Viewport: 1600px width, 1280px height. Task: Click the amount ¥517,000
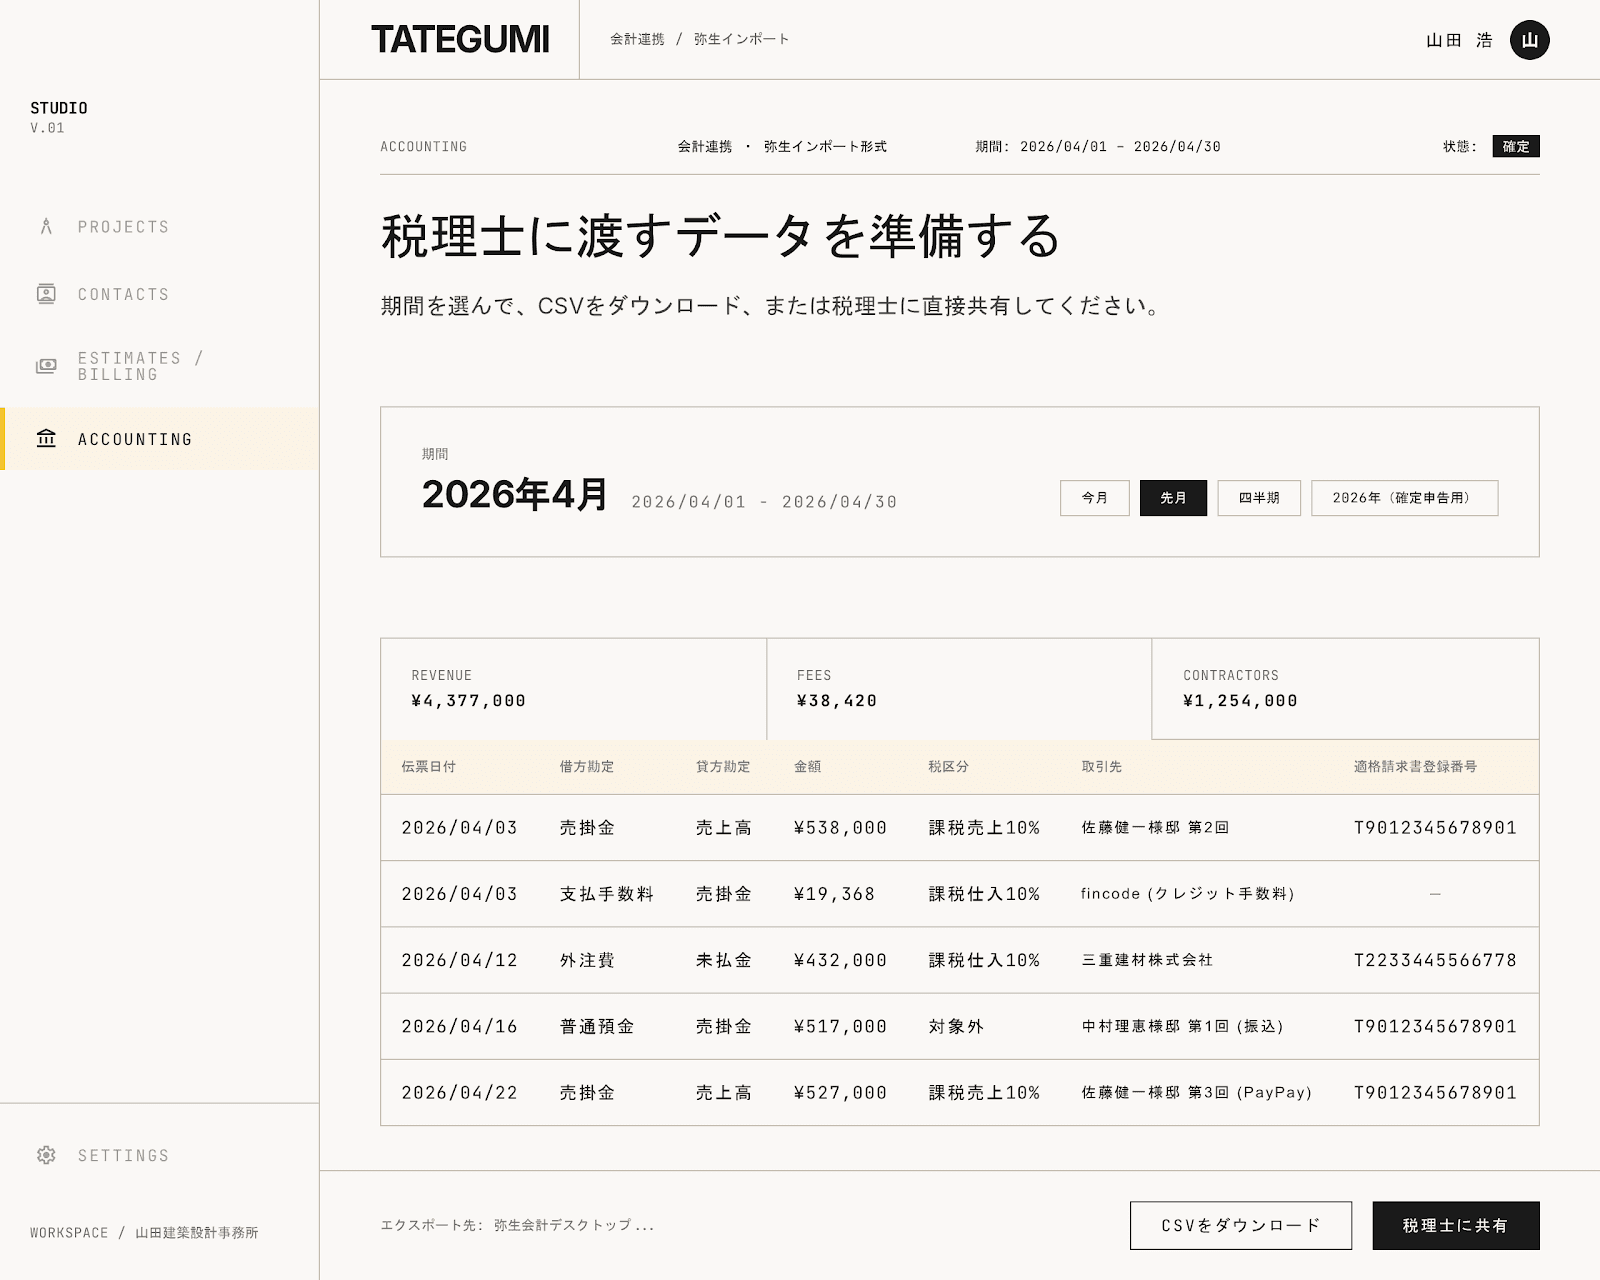tap(840, 1026)
